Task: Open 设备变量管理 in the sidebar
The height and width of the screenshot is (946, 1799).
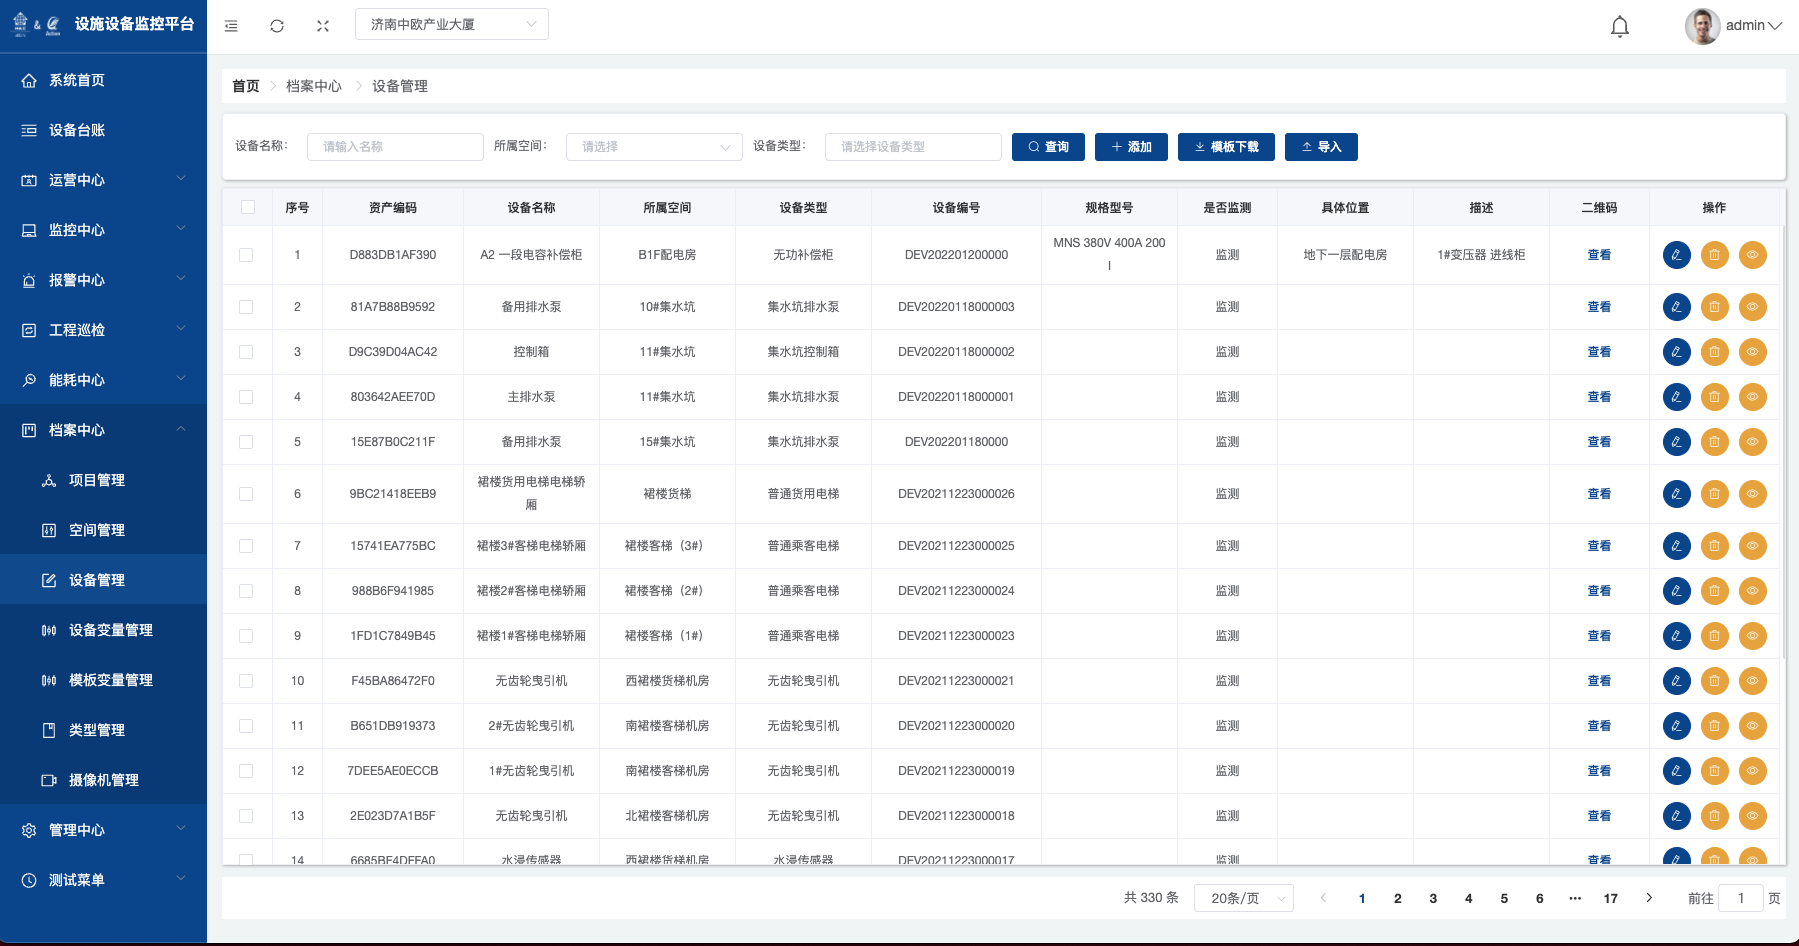Action: click(110, 630)
